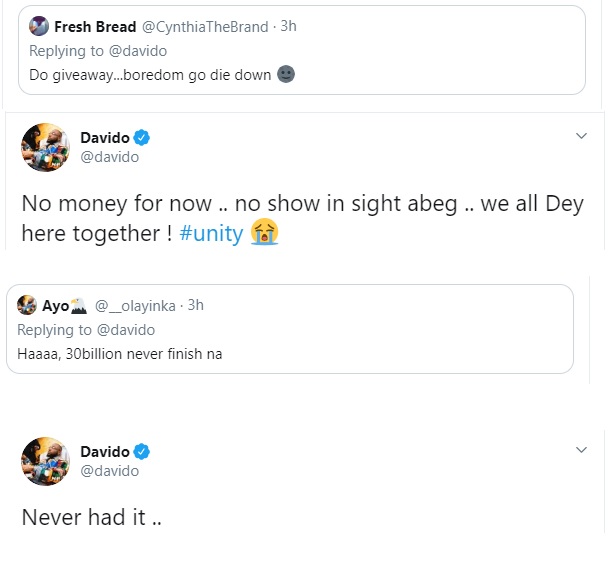The height and width of the screenshot is (570, 610).
Task: Click Davido's name on the "No money" tweet
Action: click(105, 137)
